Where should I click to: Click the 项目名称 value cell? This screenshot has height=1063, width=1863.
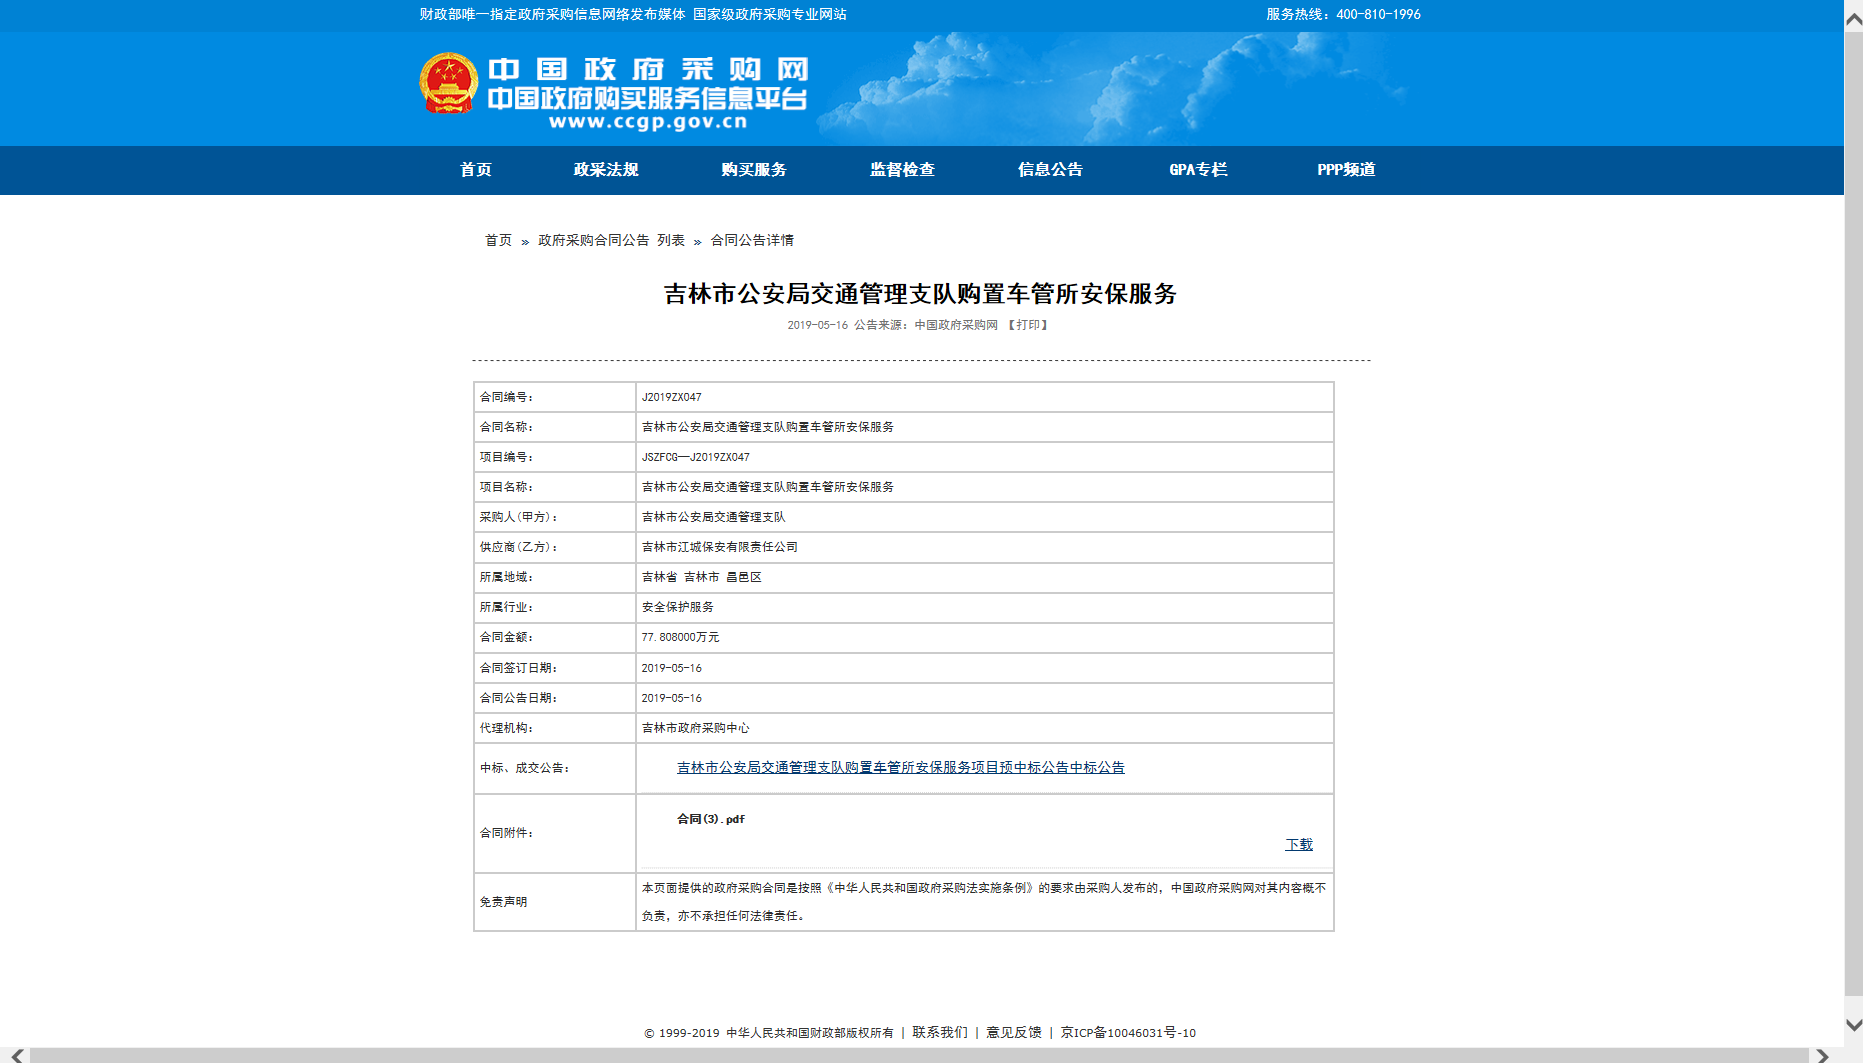click(x=985, y=487)
